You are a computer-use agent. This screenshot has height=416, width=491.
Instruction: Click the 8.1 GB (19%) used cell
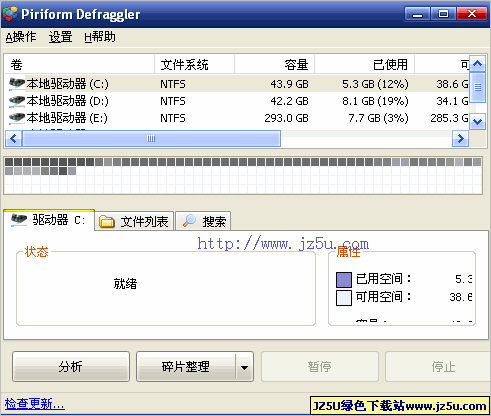pyautogui.click(x=375, y=101)
